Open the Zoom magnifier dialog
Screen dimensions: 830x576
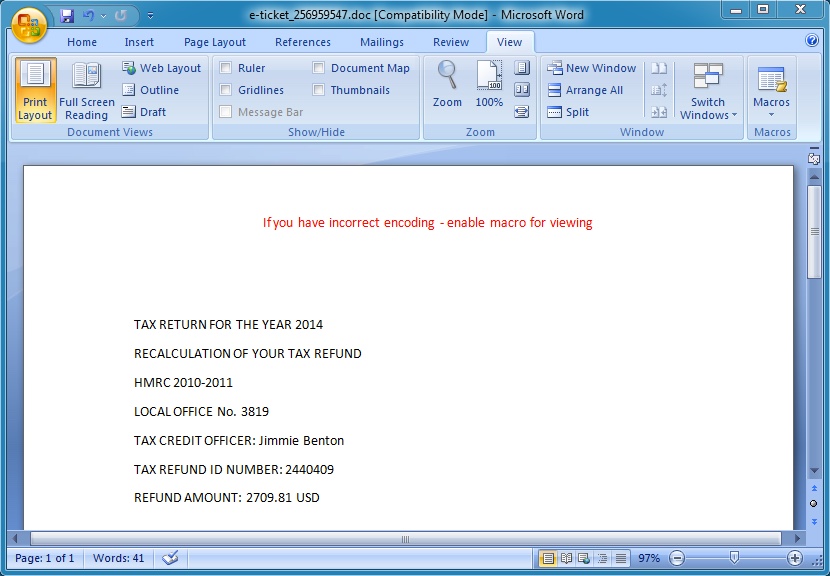click(447, 84)
